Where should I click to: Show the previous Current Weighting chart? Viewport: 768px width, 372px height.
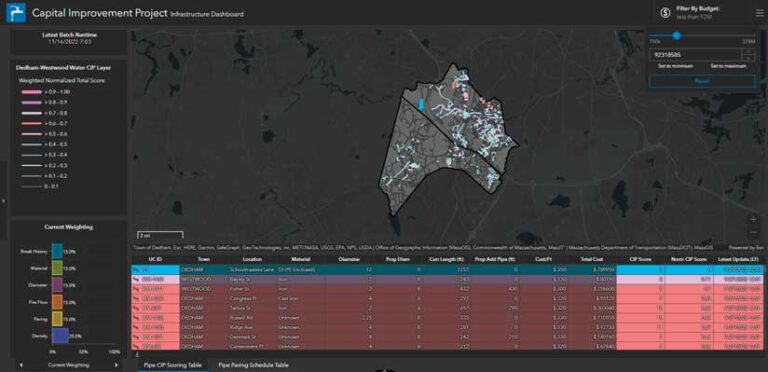point(21,365)
